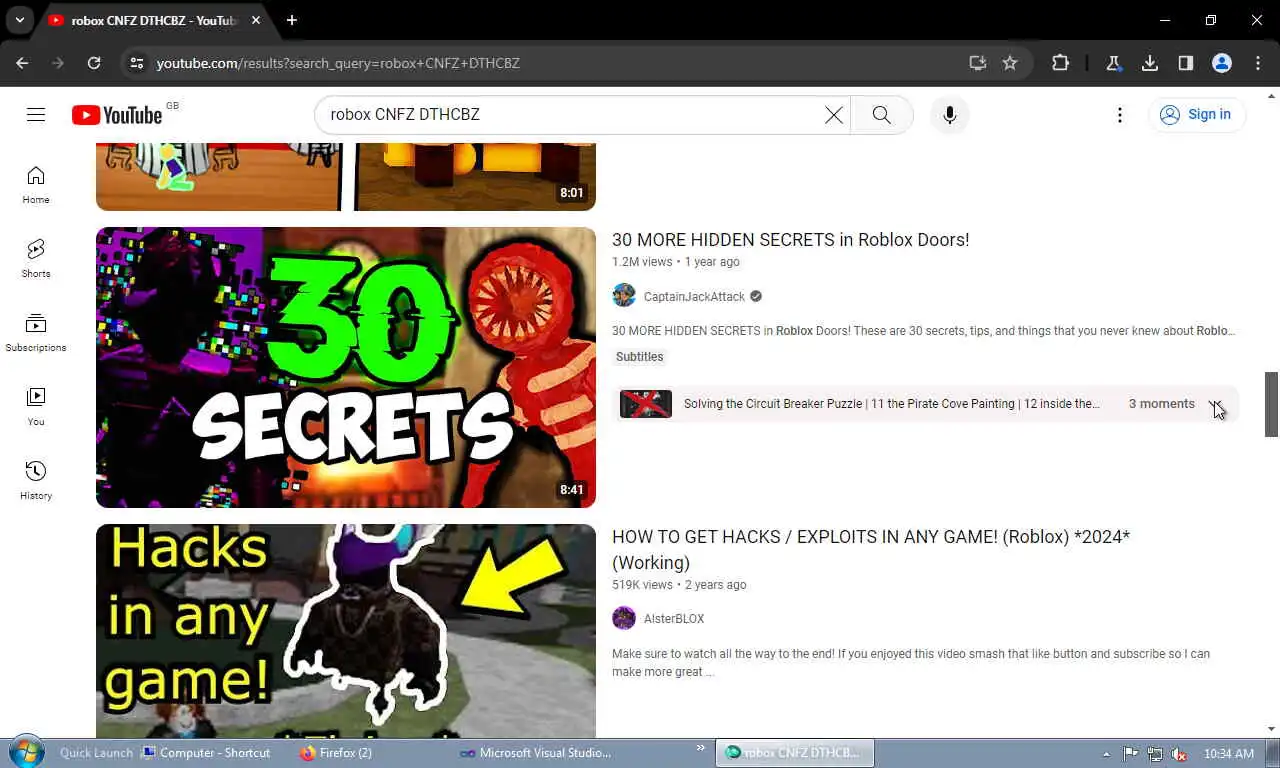The width and height of the screenshot is (1280, 768).
Task: Open the You section in sidebar
Action: [x=36, y=407]
